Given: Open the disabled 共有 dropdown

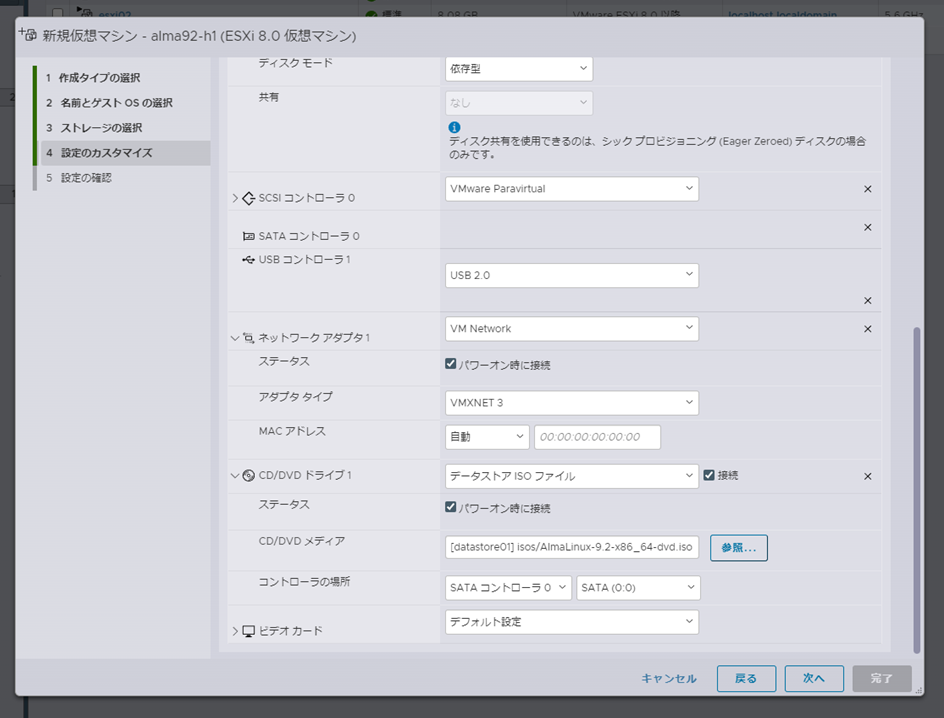Looking at the screenshot, I should [519, 103].
